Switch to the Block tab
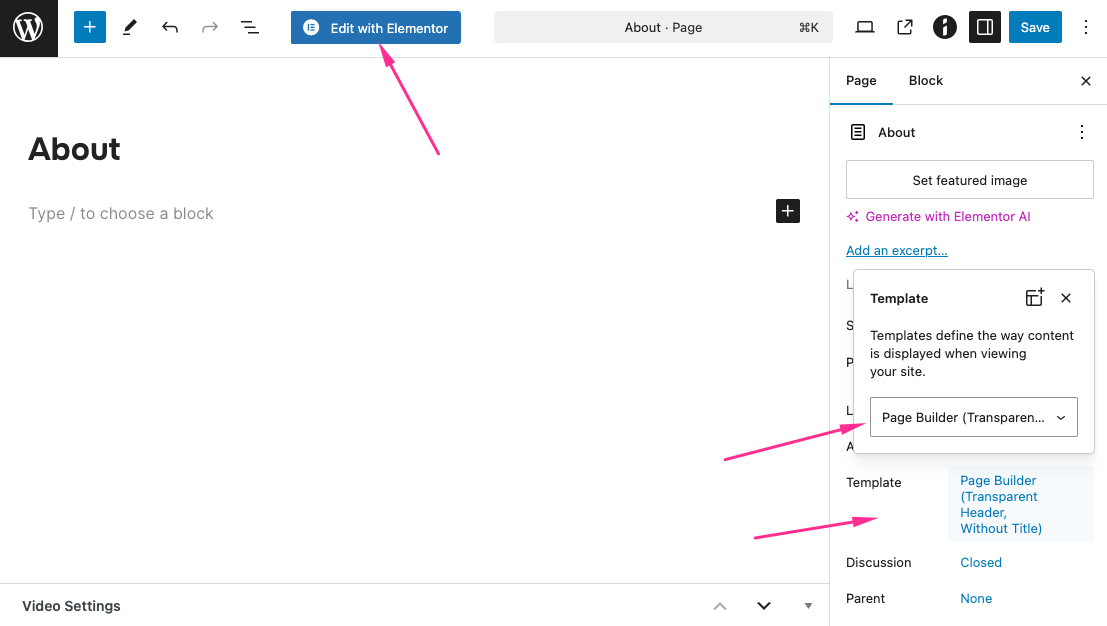Image resolution: width=1107 pixels, height=626 pixels. tap(925, 81)
